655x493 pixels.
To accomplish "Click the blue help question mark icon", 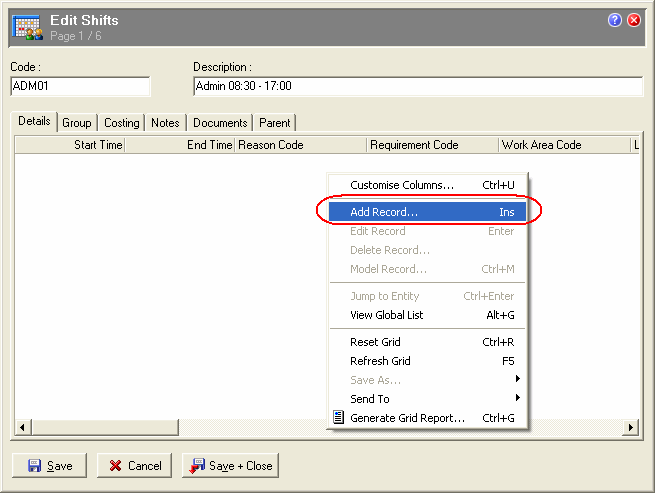I will tap(615, 20).
